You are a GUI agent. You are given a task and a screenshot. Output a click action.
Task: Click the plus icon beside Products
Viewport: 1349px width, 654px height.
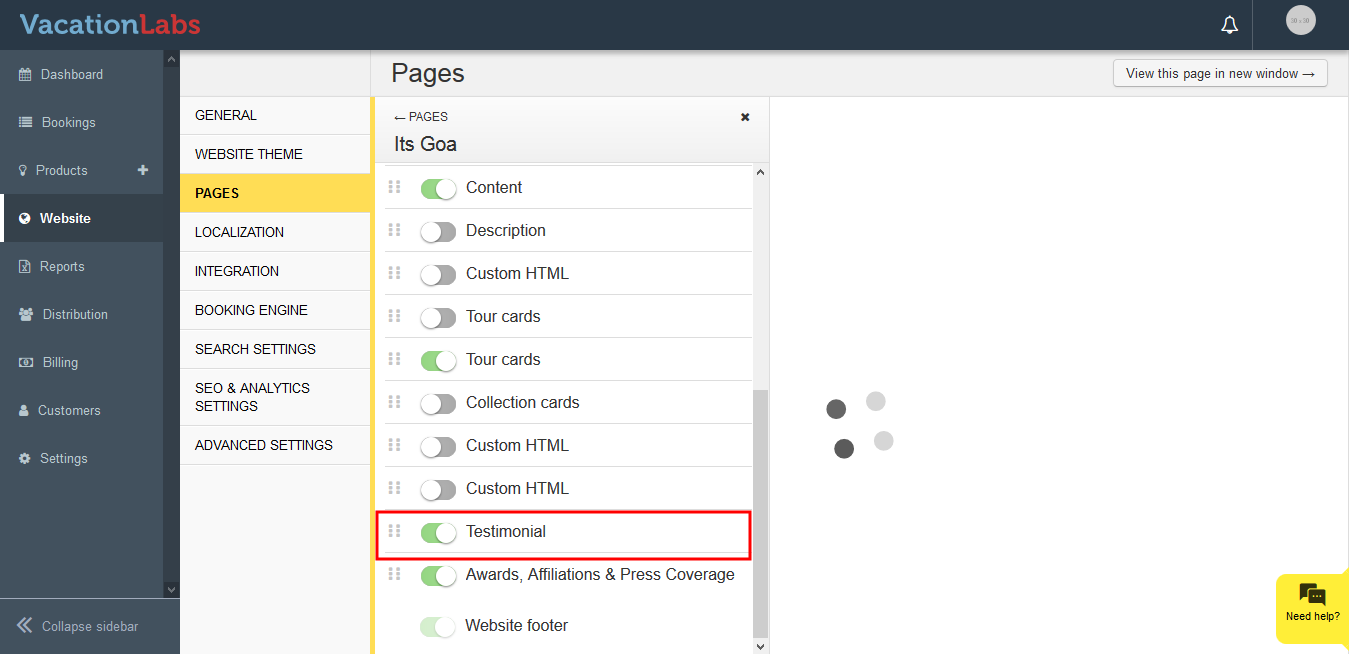click(143, 170)
